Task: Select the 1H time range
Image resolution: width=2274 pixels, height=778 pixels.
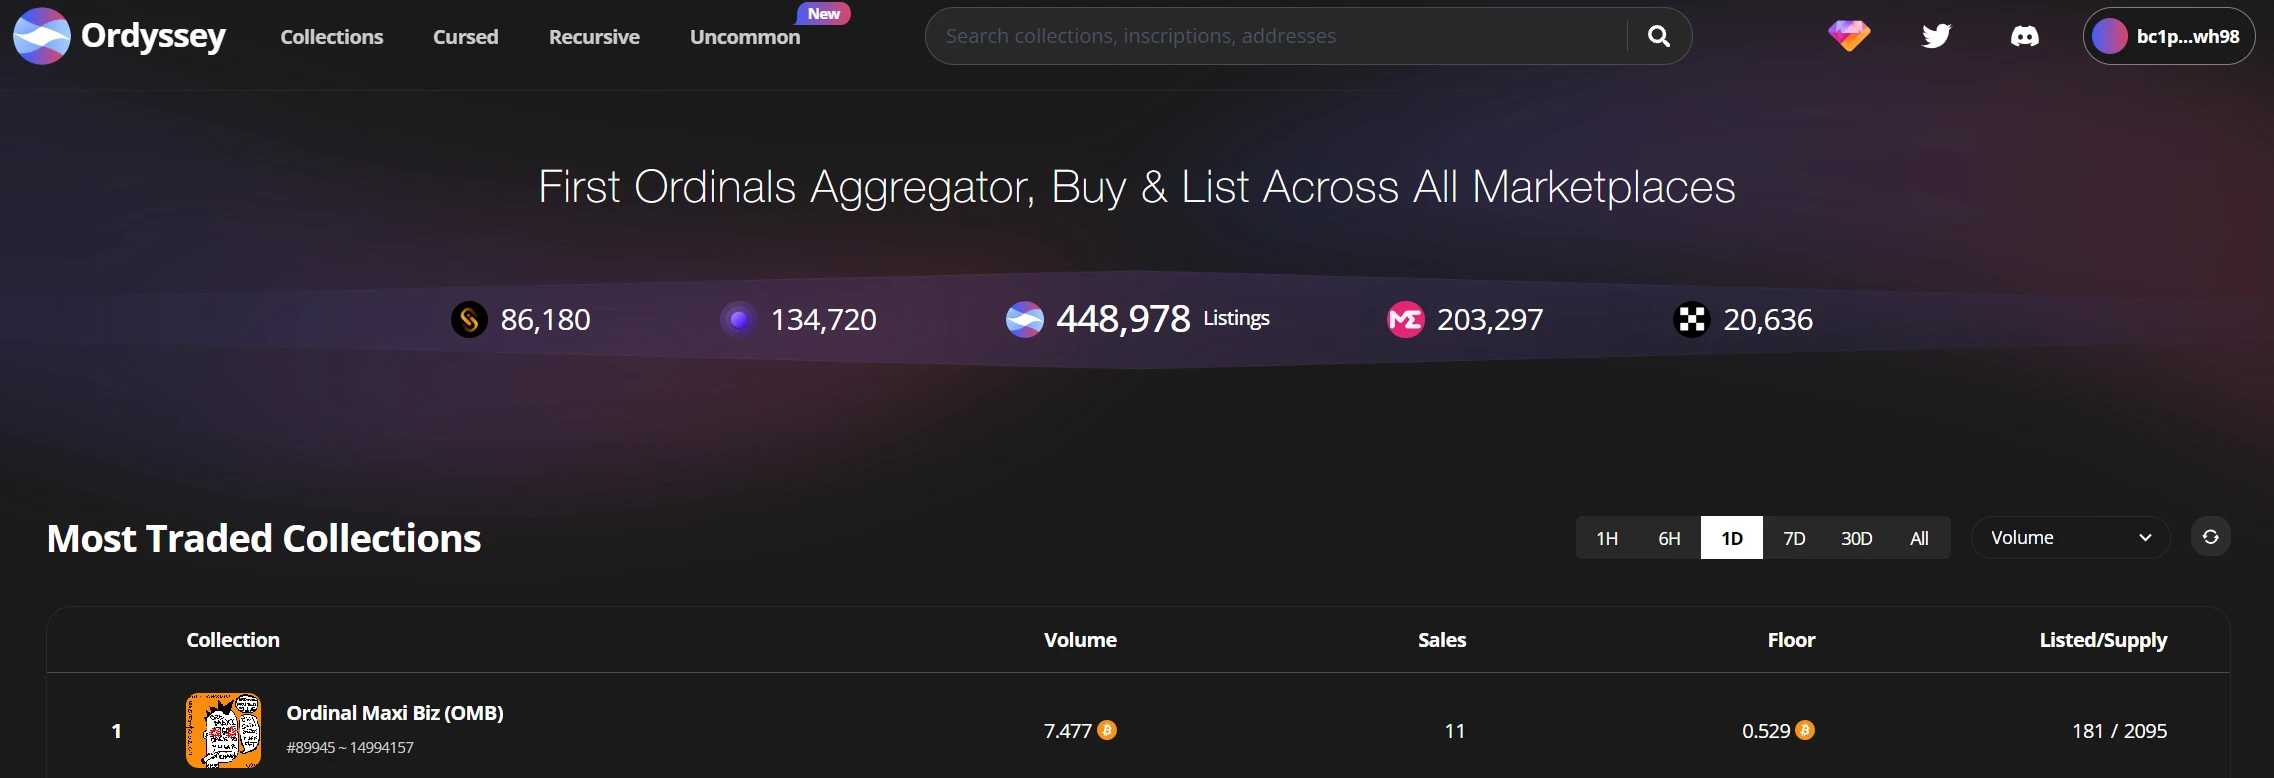Action: point(1607,538)
